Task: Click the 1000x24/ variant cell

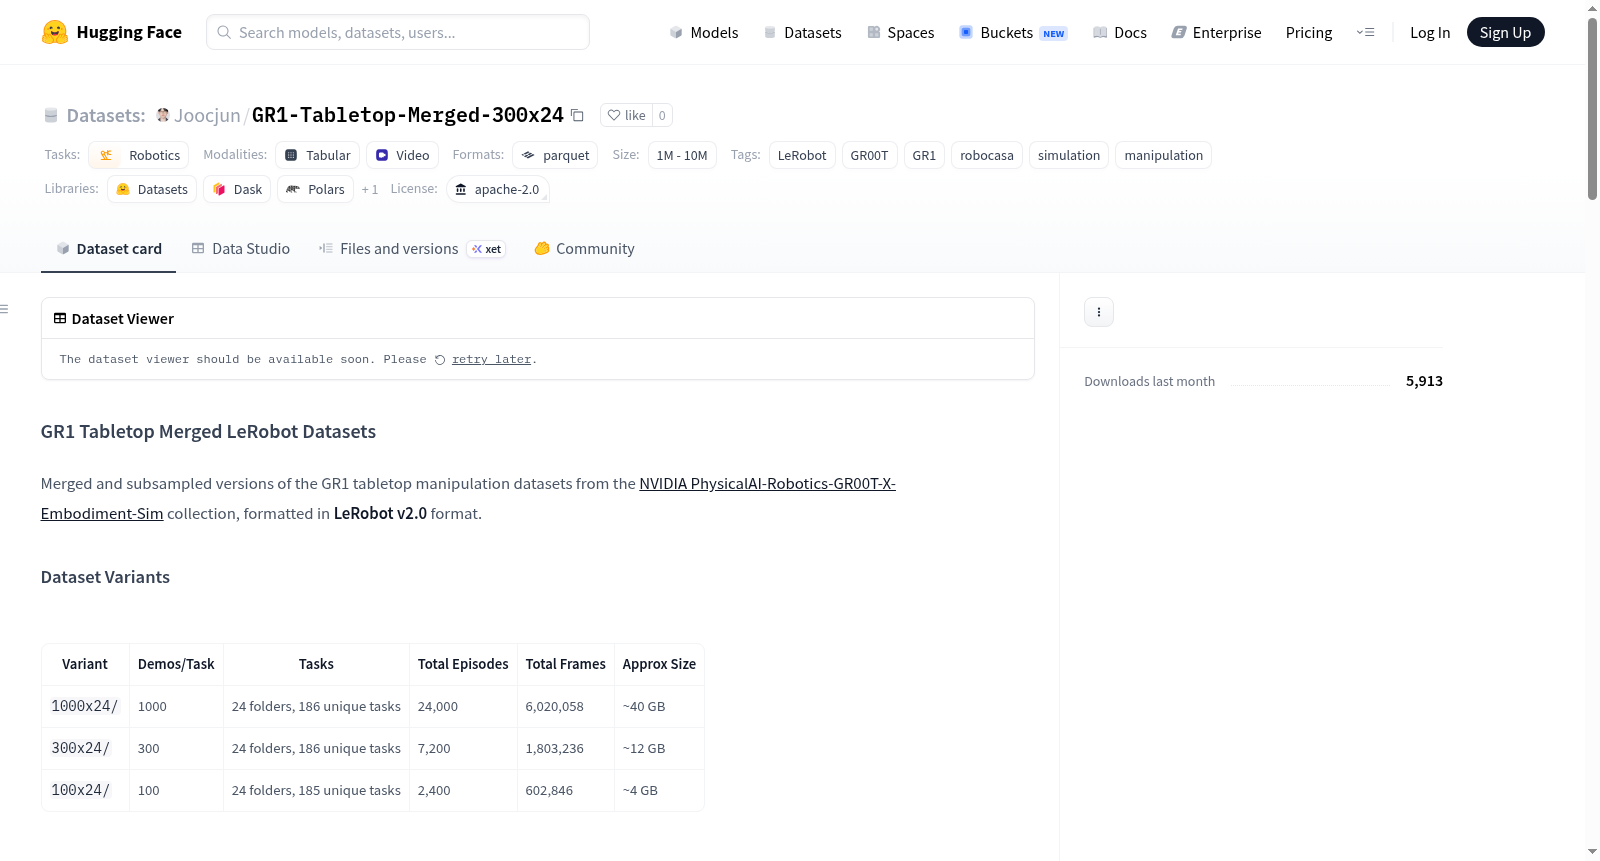Action: pyautogui.click(x=85, y=706)
